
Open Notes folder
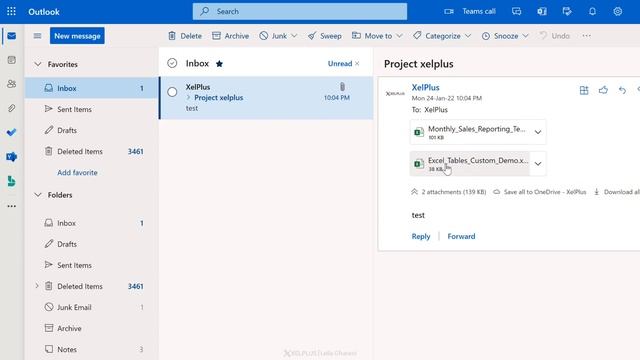[92, 349]
